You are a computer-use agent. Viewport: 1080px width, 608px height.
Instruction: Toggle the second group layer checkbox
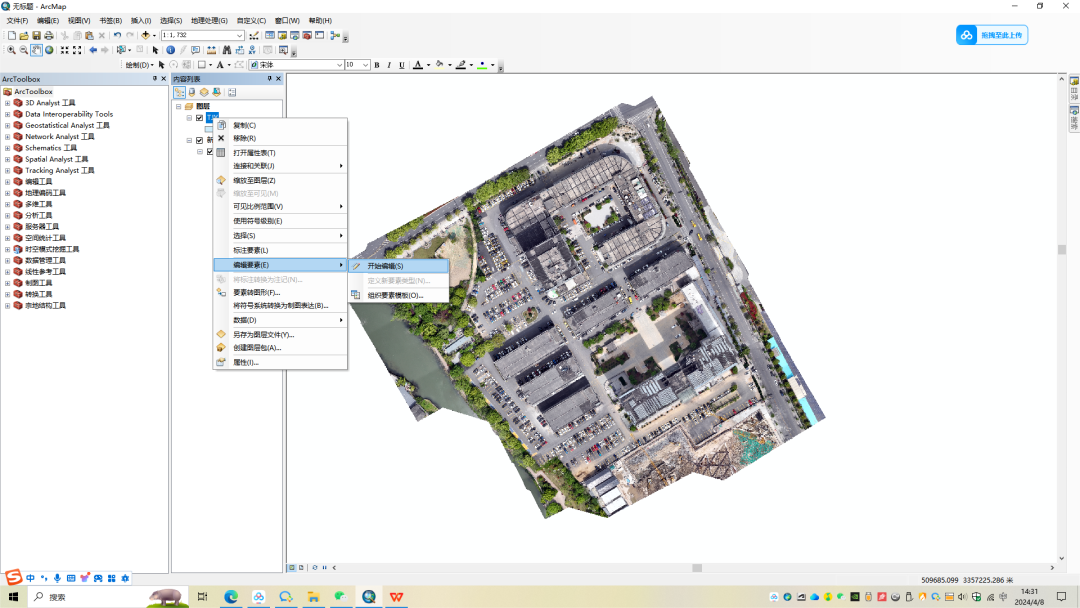(200, 140)
